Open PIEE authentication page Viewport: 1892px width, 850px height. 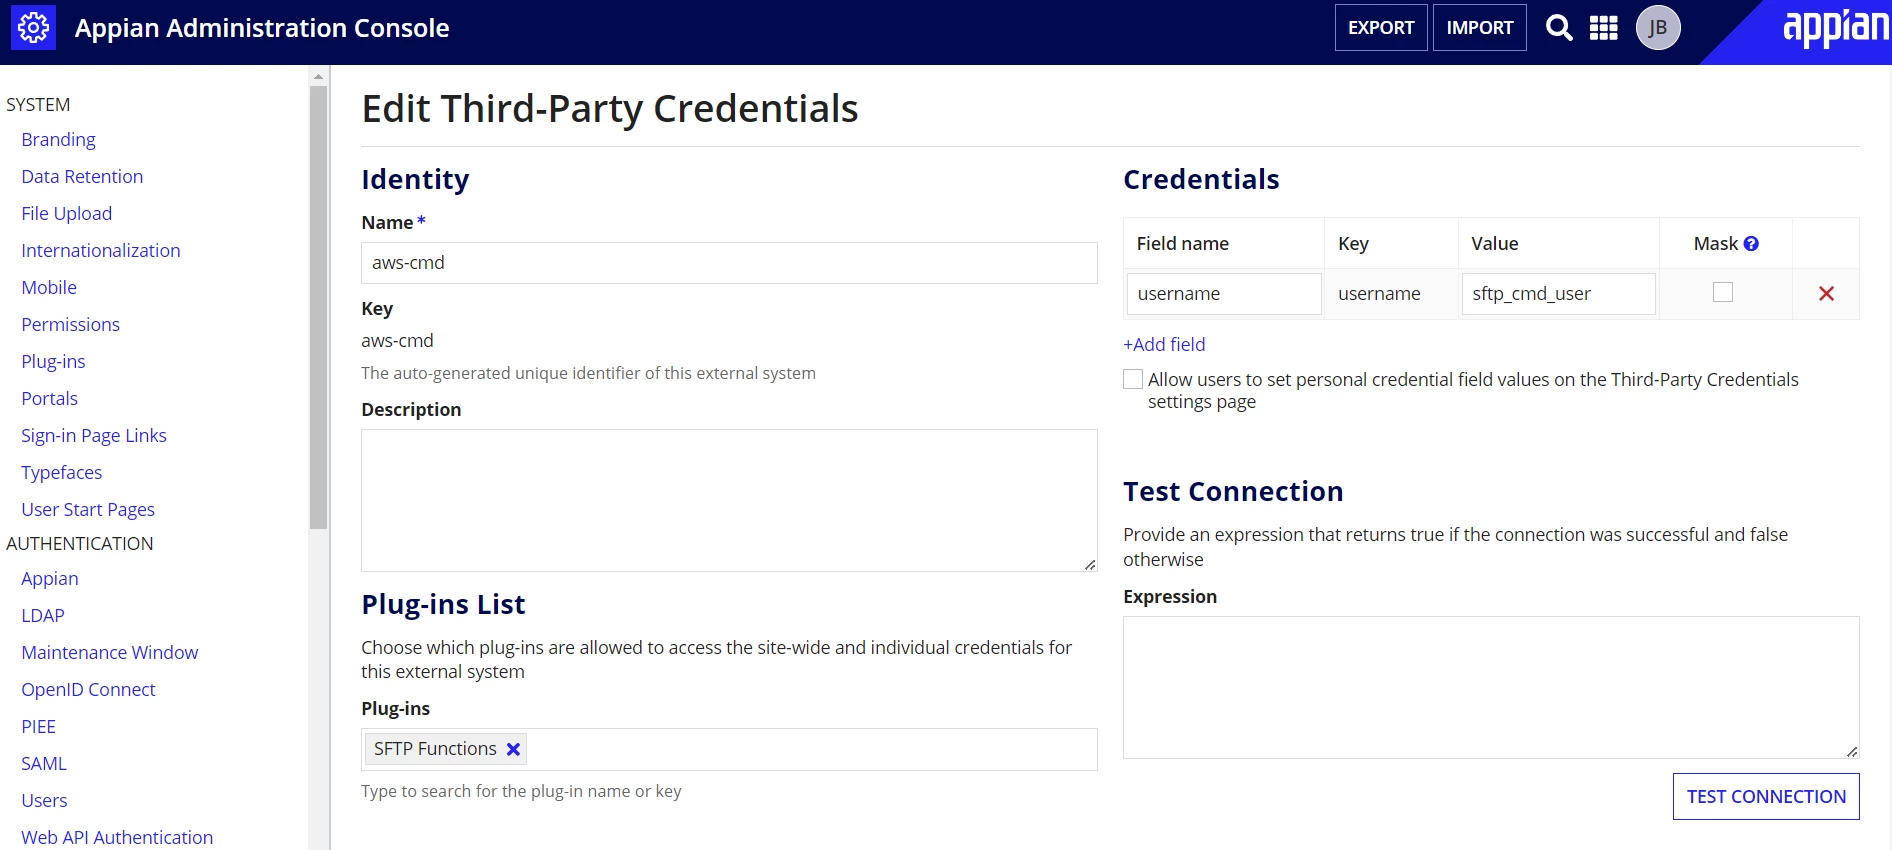pos(39,727)
